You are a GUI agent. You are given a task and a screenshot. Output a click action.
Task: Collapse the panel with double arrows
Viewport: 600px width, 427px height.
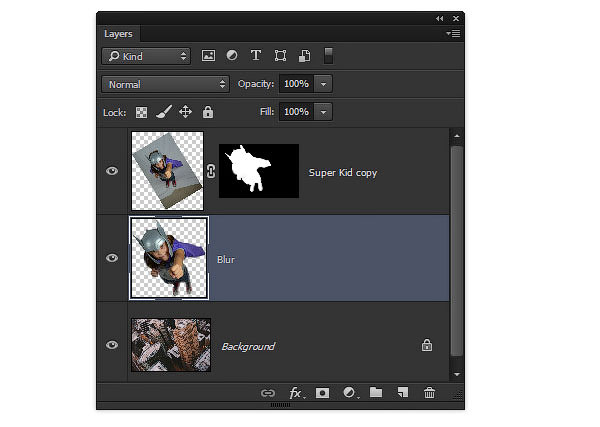coord(439,18)
